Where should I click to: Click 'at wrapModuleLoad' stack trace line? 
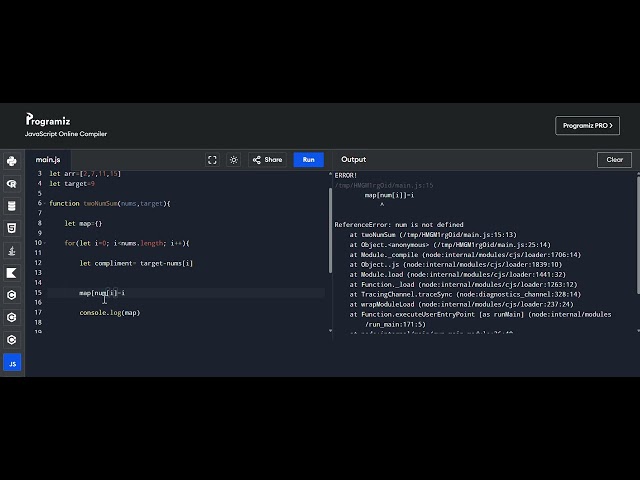pos(461,304)
